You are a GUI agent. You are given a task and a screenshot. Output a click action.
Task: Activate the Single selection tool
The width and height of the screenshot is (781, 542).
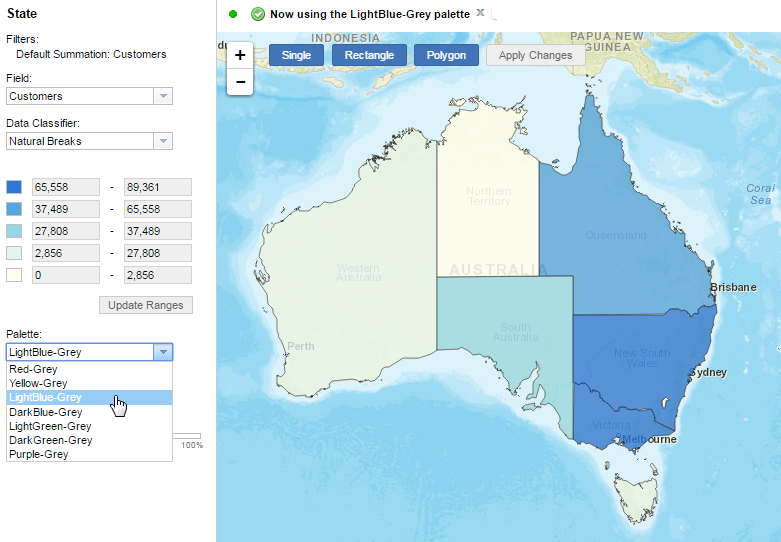(296, 55)
